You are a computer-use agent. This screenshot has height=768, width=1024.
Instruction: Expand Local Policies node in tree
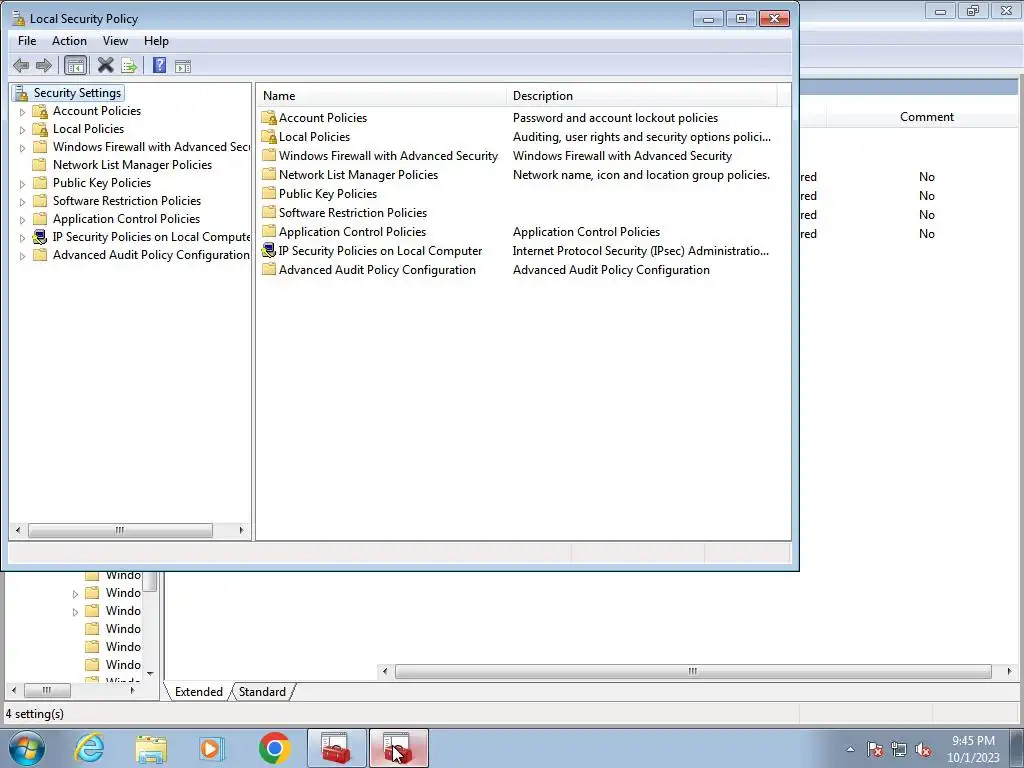(22, 130)
